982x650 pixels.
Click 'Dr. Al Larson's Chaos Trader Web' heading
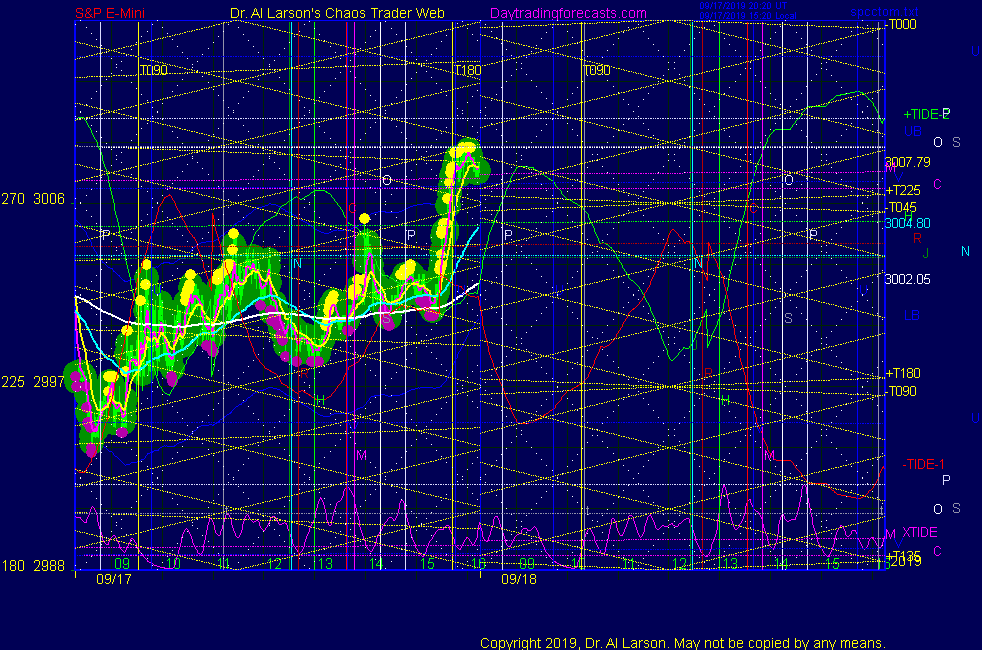pos(337,13)
